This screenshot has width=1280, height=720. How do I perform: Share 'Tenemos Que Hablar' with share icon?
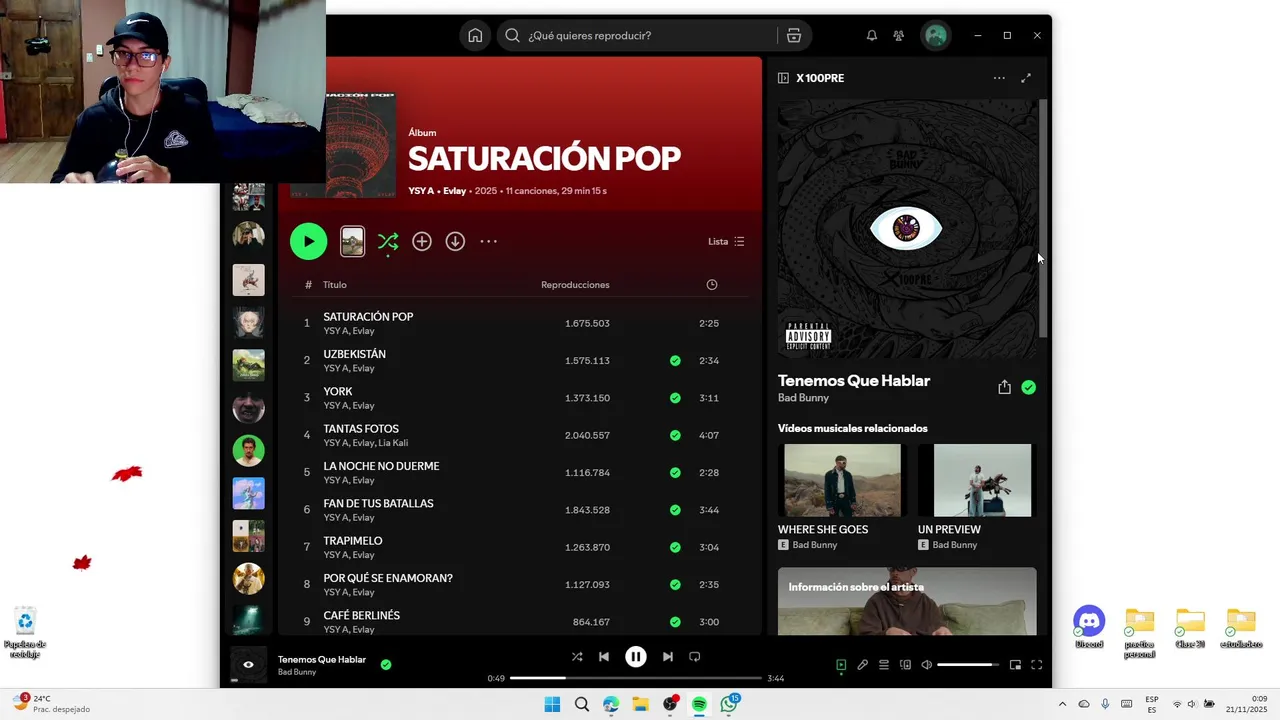(1004, 387)
